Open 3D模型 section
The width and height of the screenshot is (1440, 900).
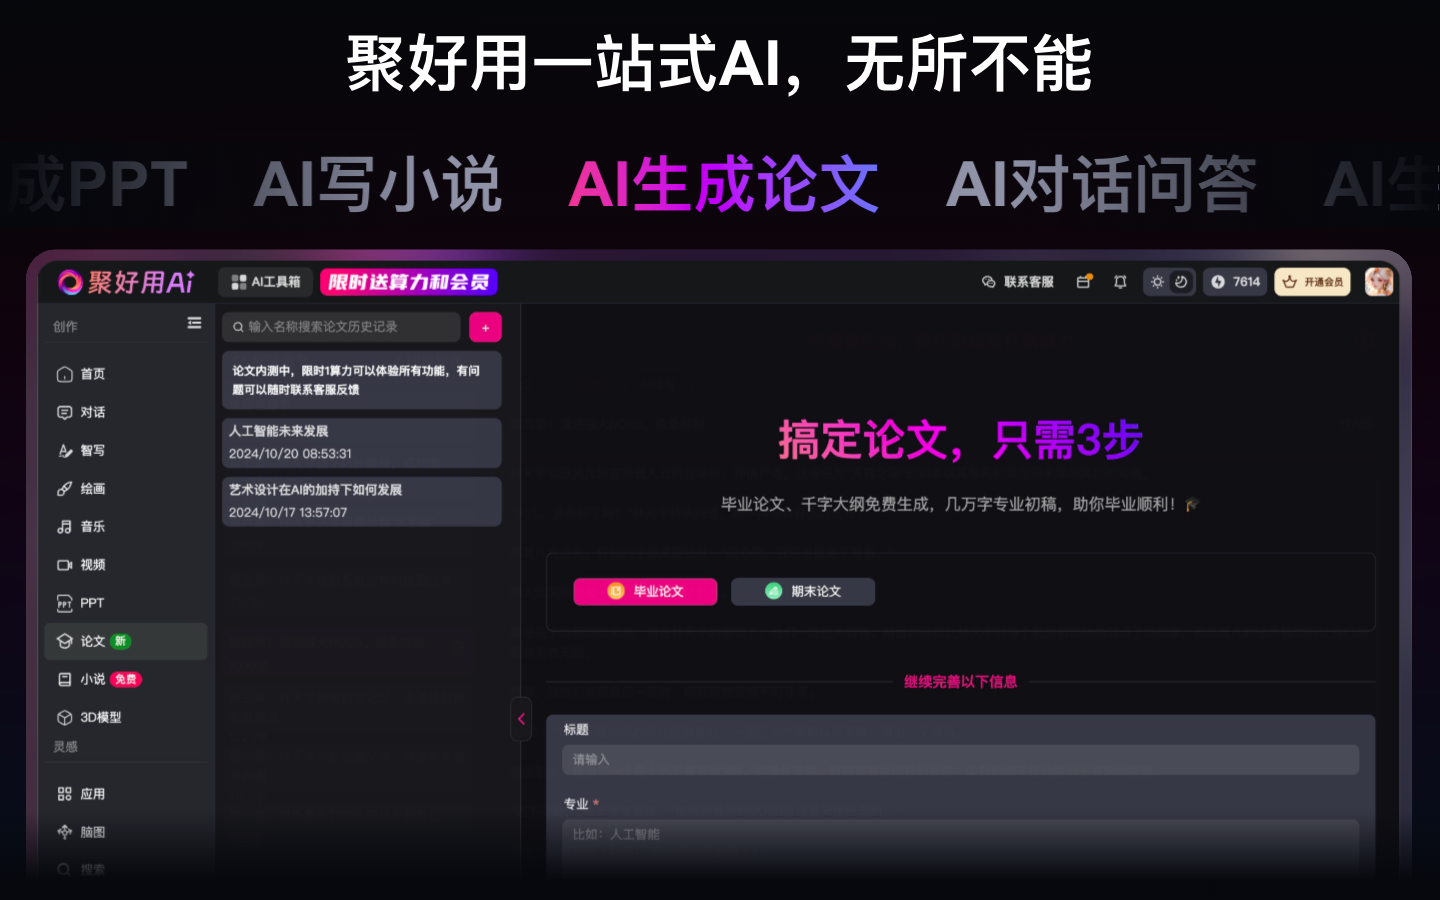[x=126, y=717]
